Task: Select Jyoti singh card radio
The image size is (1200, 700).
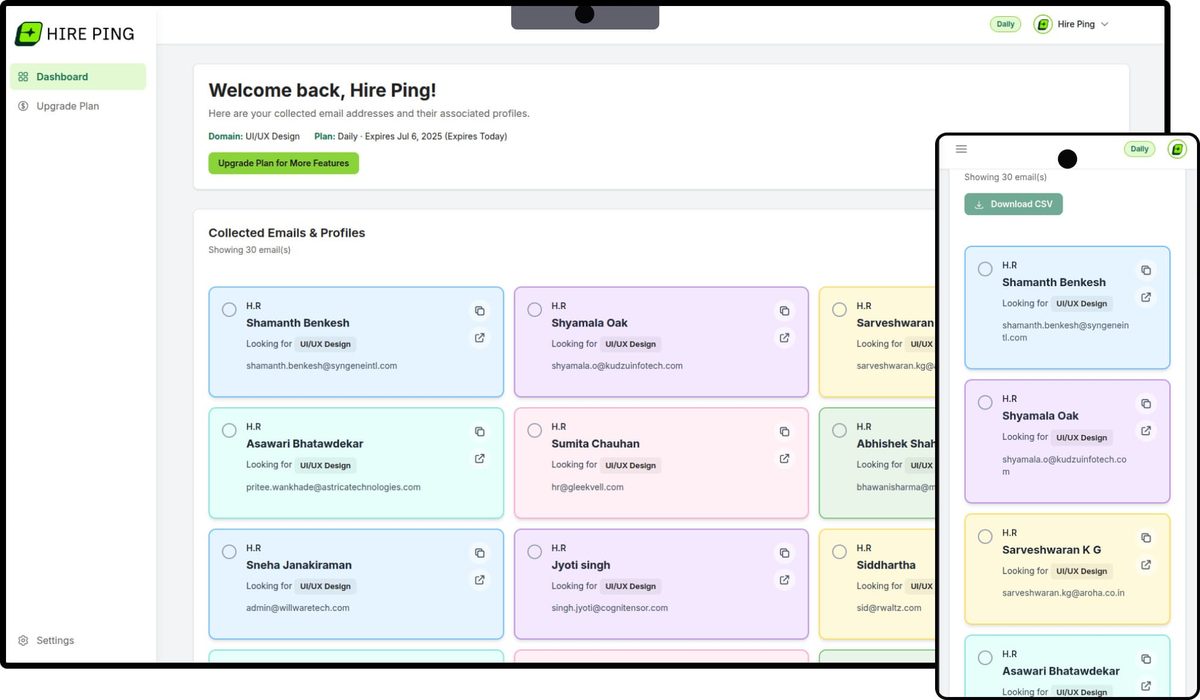Action: 534,552
